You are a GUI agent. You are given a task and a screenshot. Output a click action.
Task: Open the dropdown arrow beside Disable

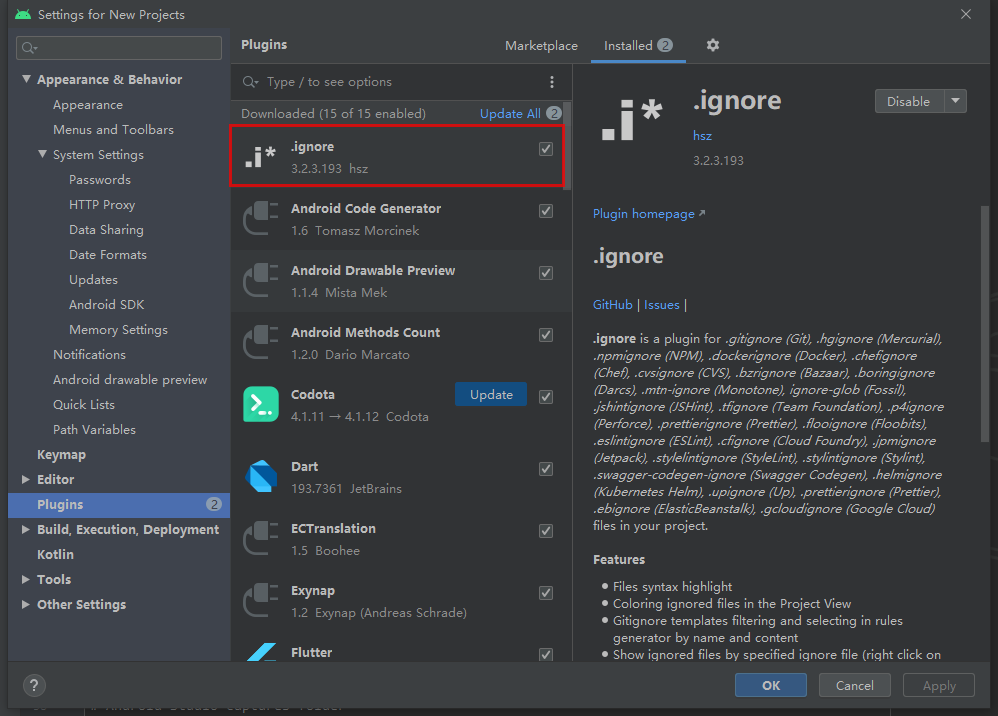pyautogui.click(x=956, y=101)
